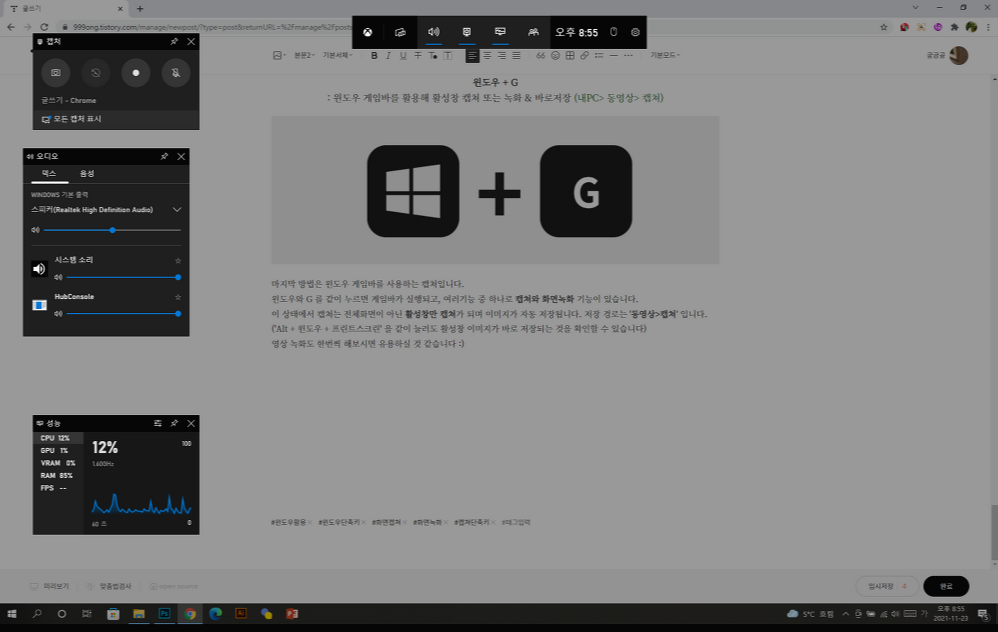Select the 믹스 tab in audio widget

tap(49, 174)
